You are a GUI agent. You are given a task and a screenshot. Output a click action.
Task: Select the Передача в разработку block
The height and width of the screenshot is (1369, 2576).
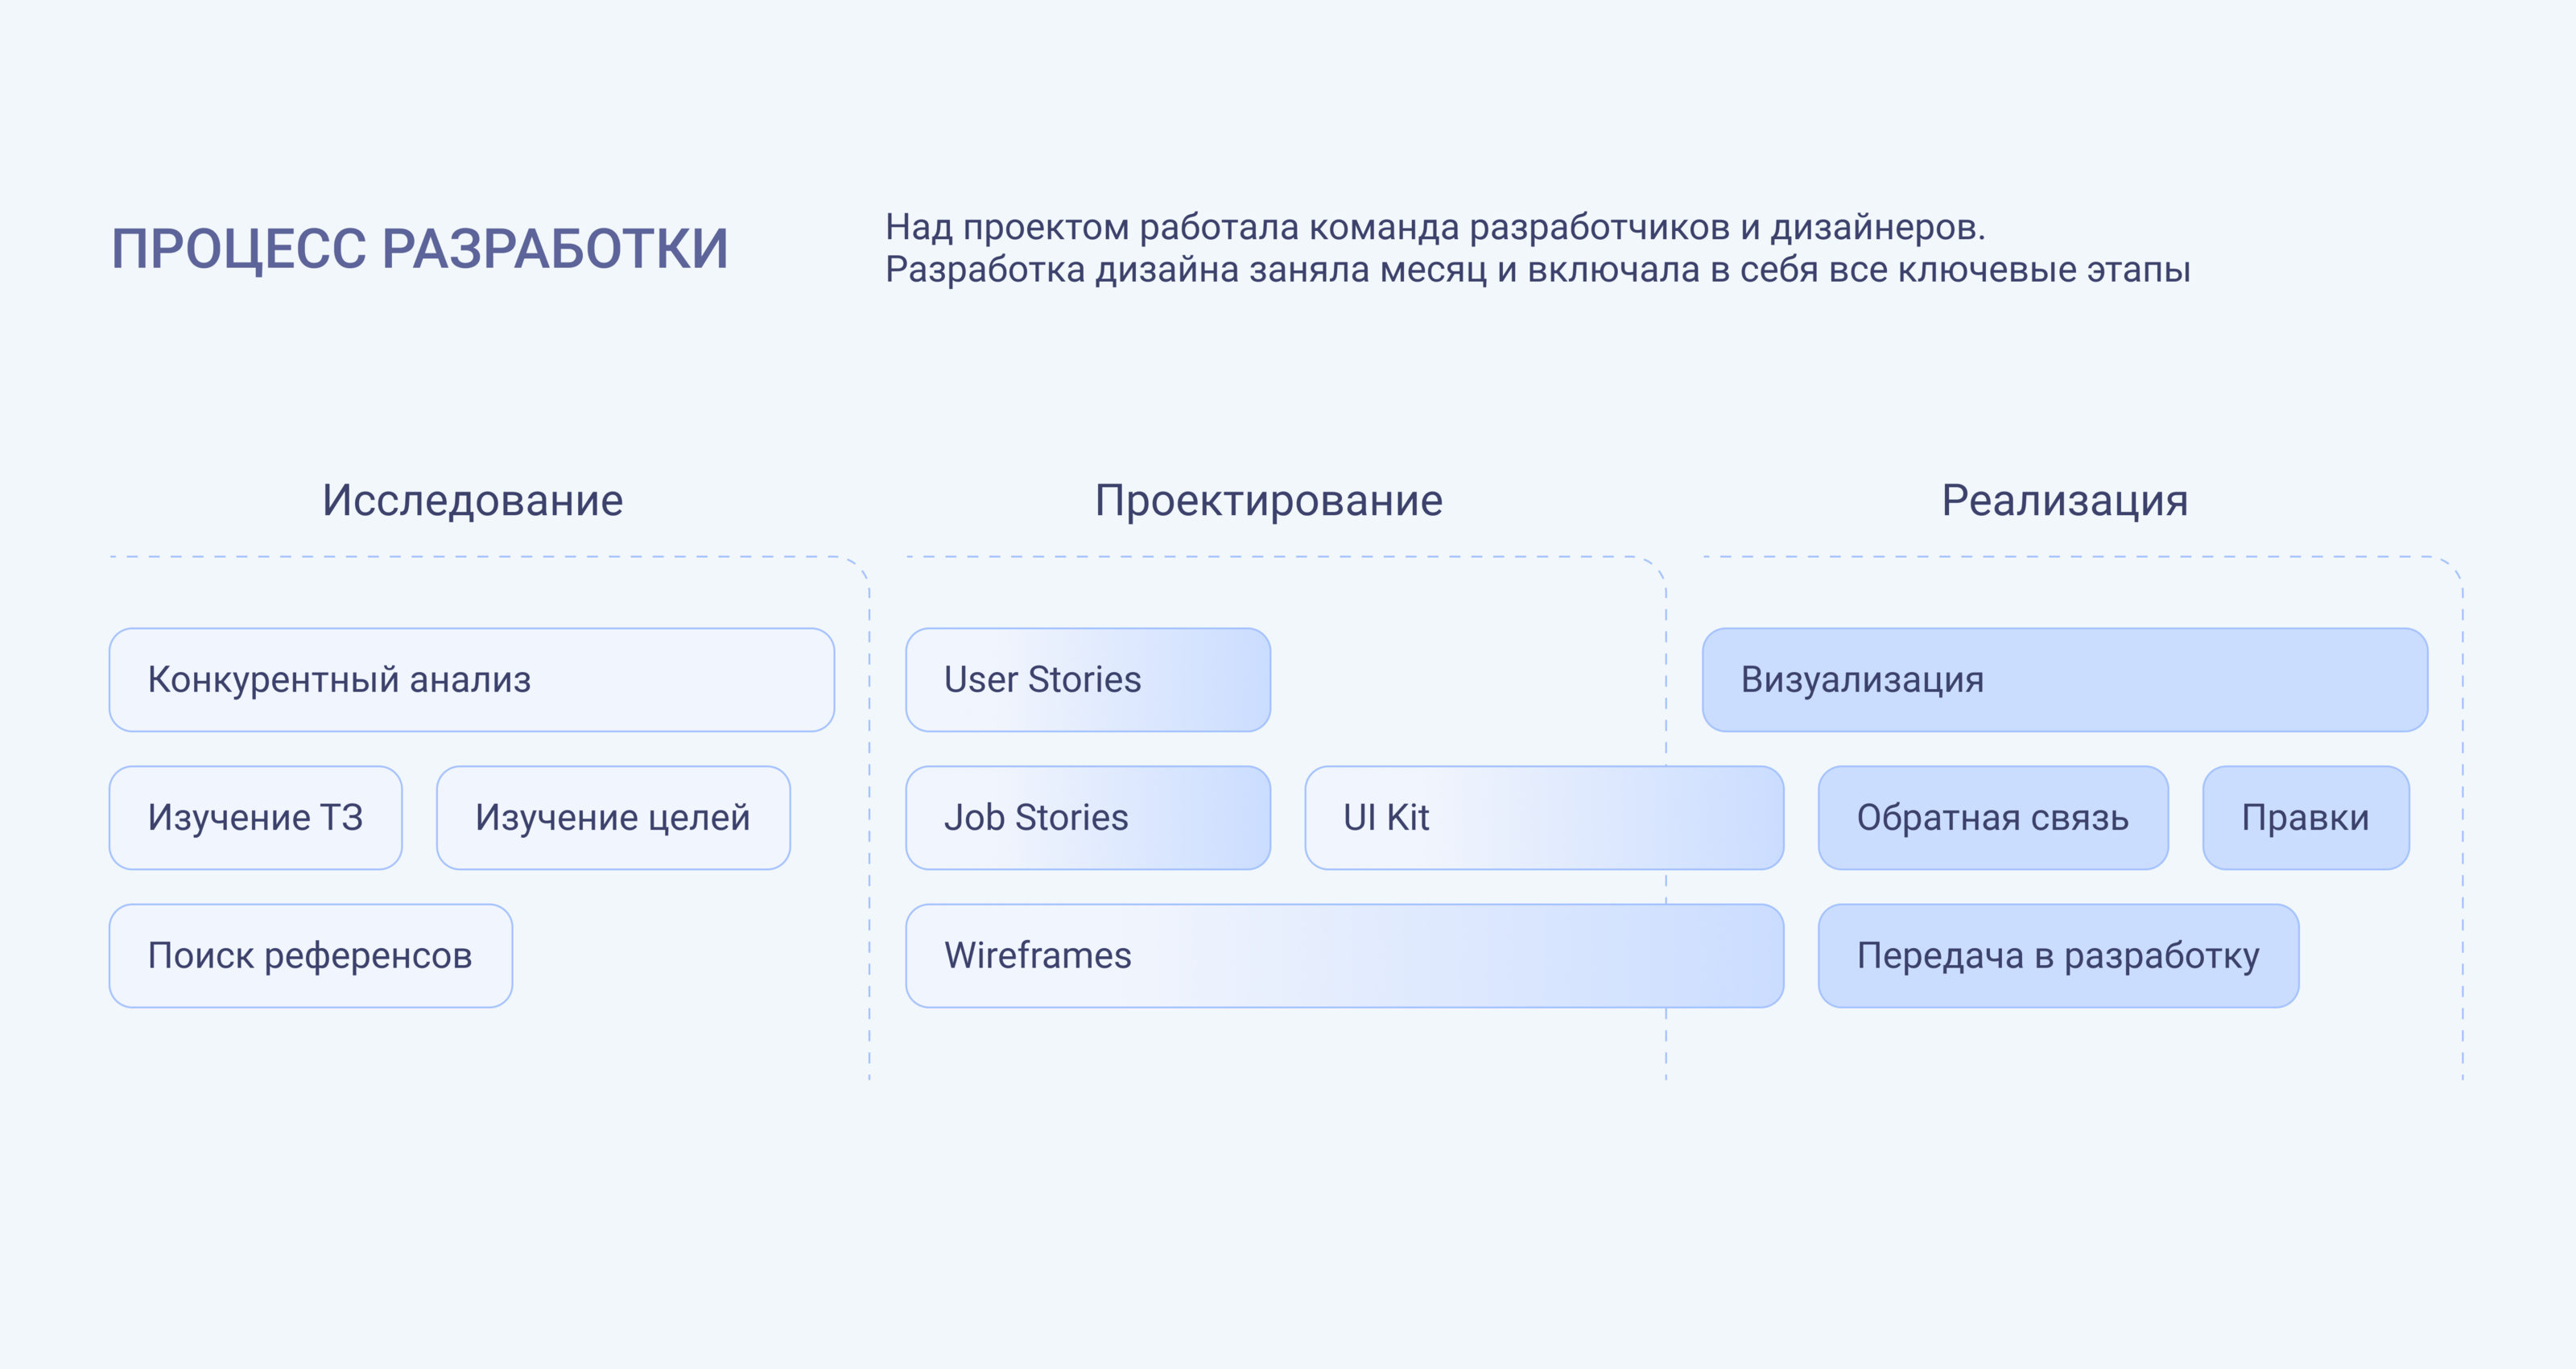[x=2057, y=956]
